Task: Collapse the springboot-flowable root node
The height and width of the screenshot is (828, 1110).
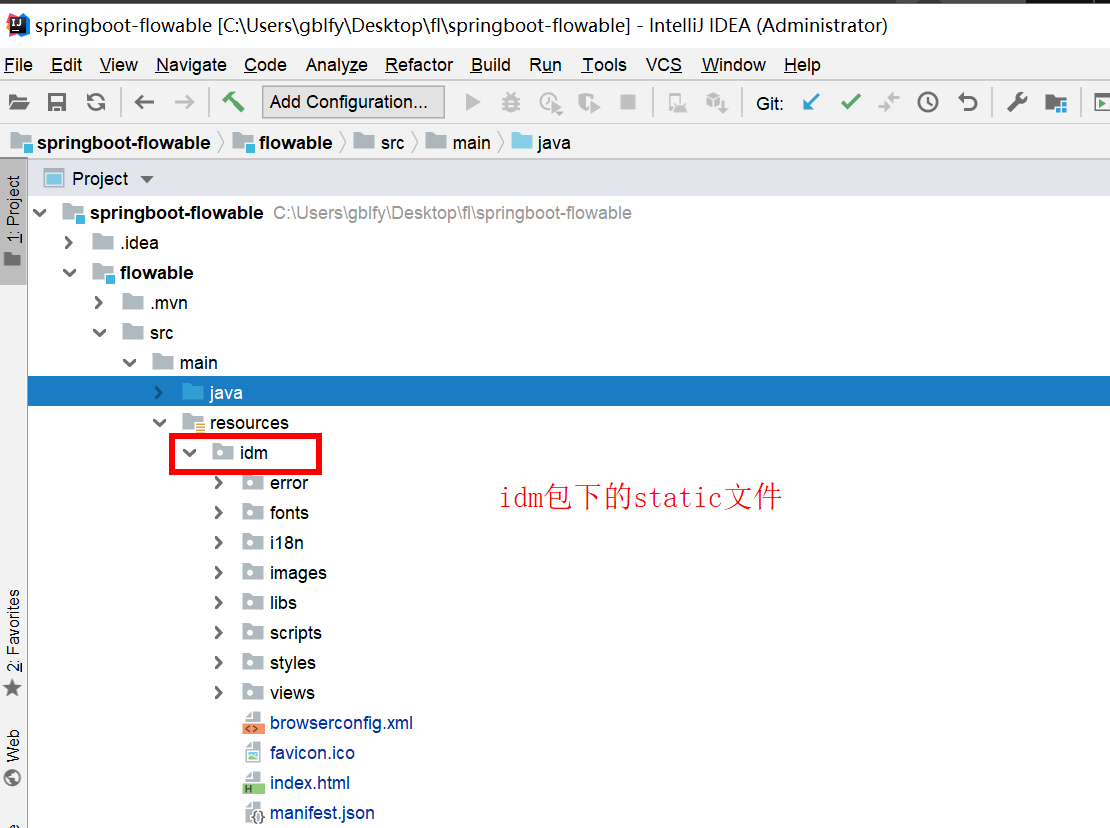Action: coord(40,213)
